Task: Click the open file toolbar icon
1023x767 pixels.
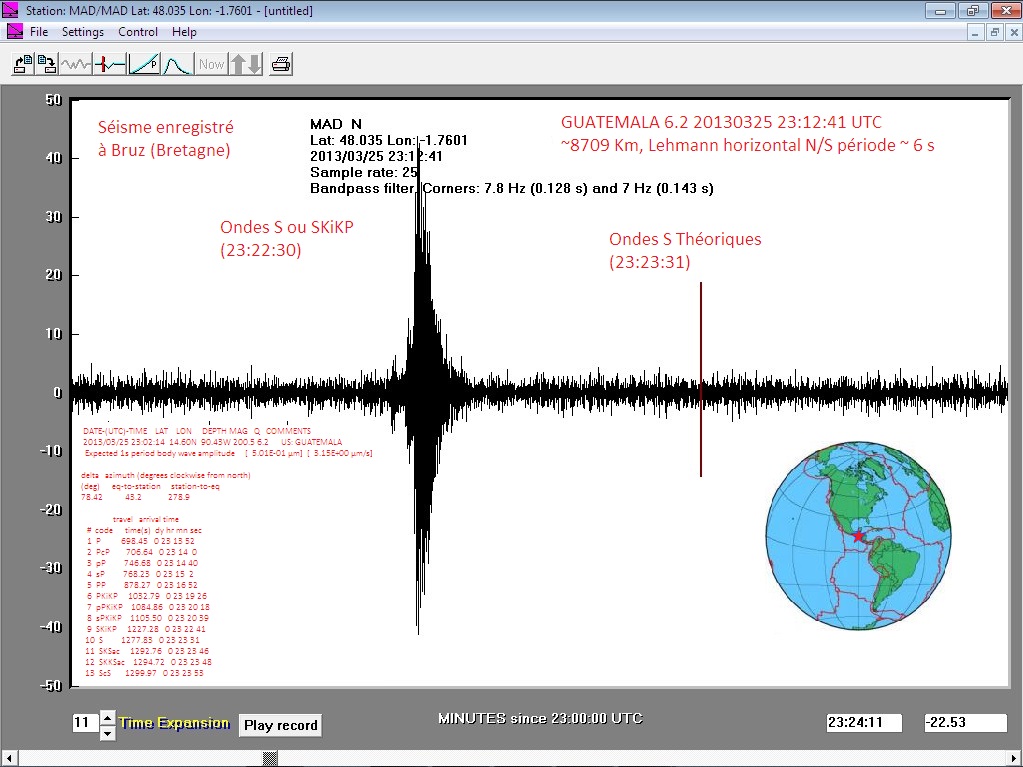Action: (x=21, y=64)
